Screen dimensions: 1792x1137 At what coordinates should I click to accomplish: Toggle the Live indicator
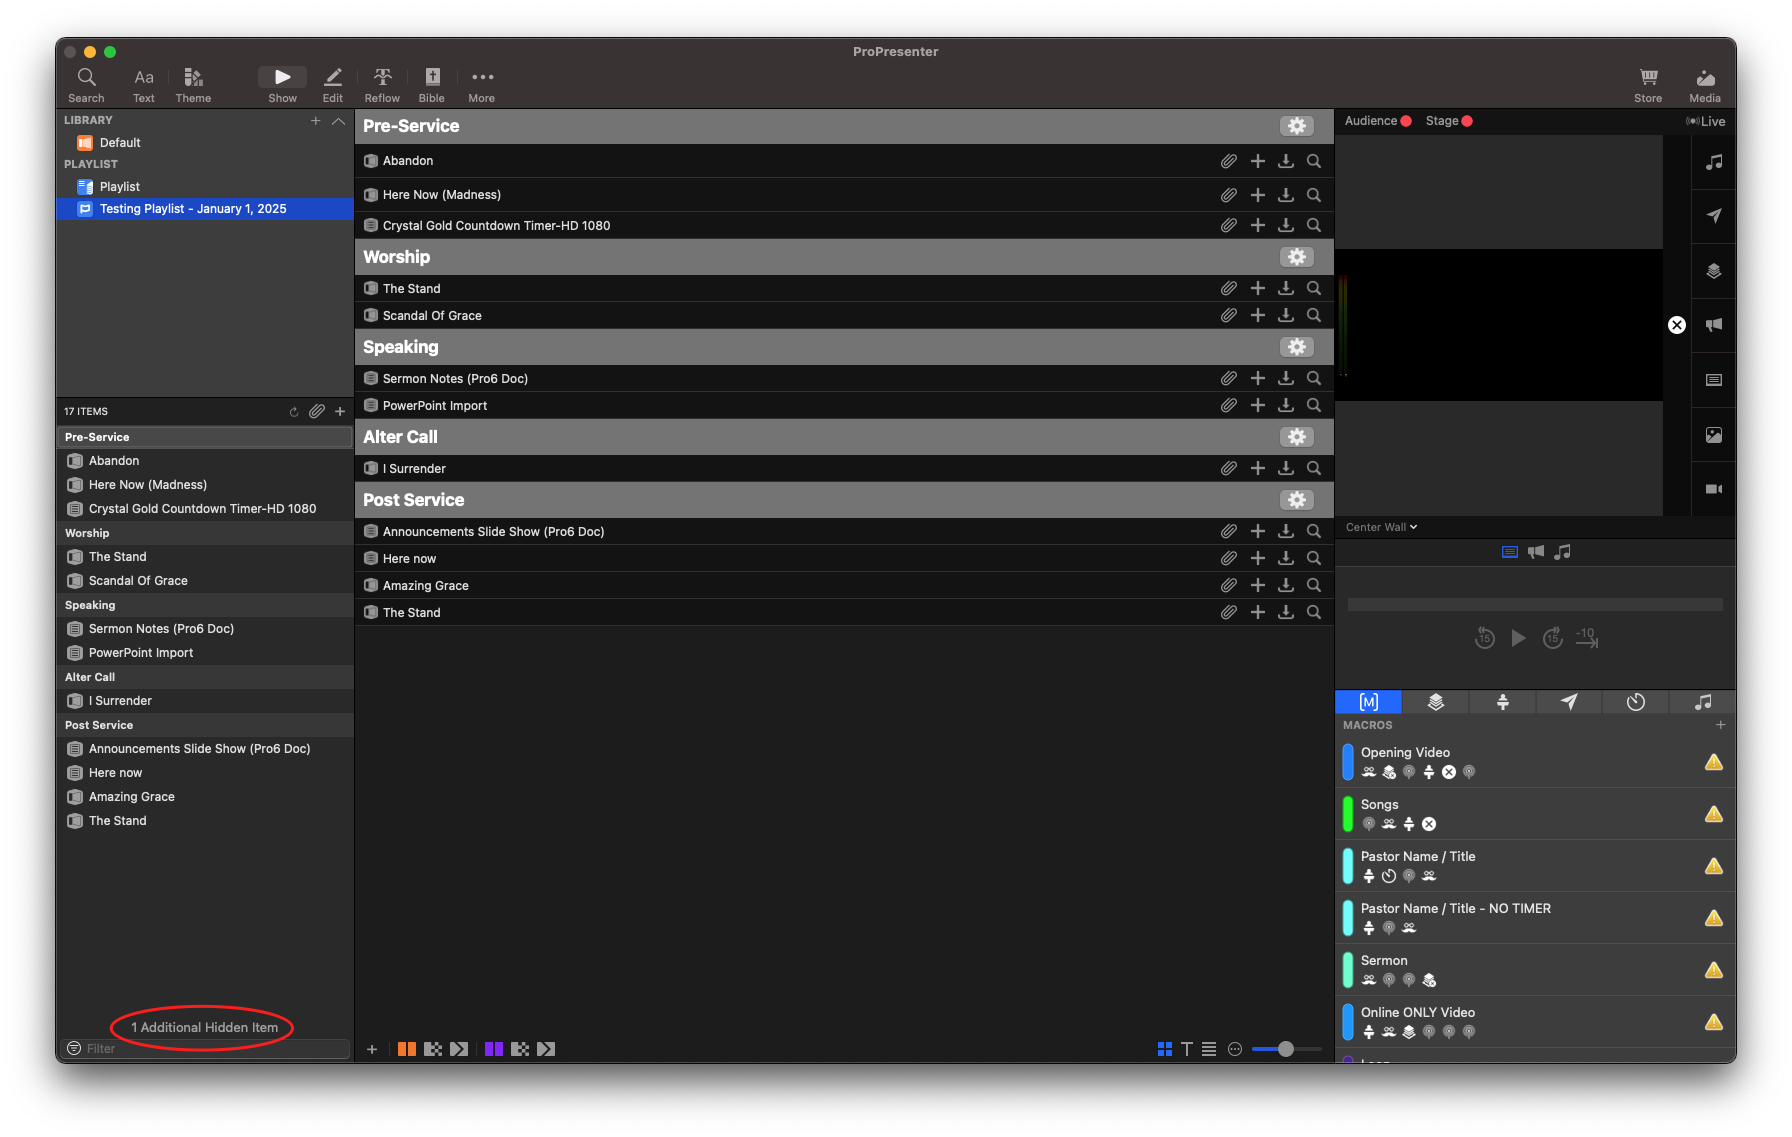[x=1706, y=122]
